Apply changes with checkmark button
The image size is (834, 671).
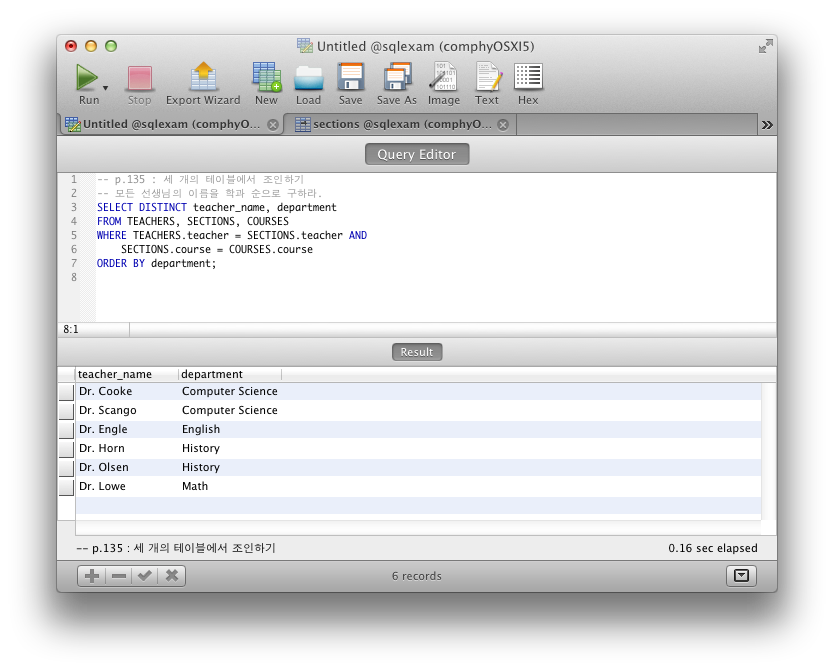coord(145,576)
